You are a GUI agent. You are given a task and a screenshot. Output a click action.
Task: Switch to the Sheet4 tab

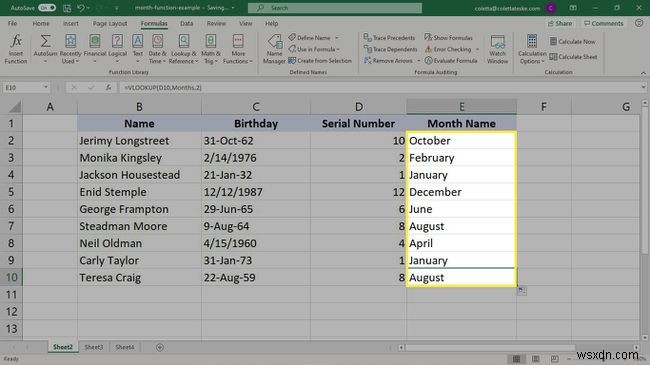(124, 347)
